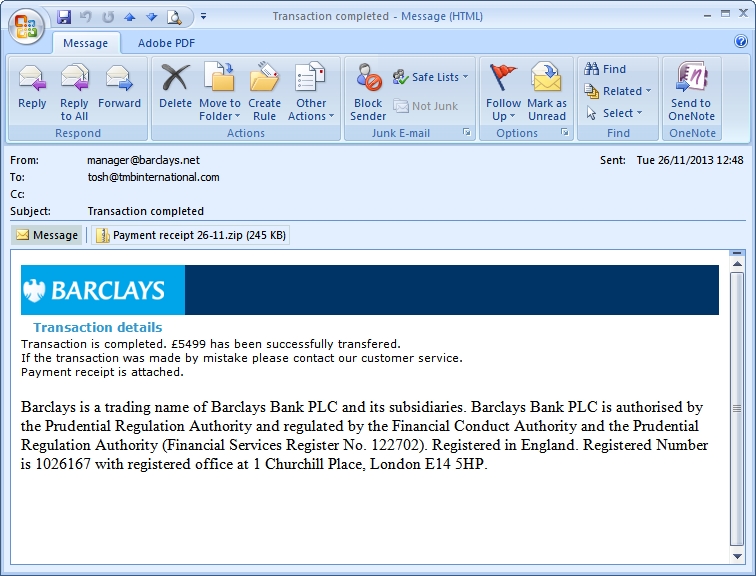Reply to the email
This screenshot has height=576, width=756.
pyautogui.click(x=32, y=87)
